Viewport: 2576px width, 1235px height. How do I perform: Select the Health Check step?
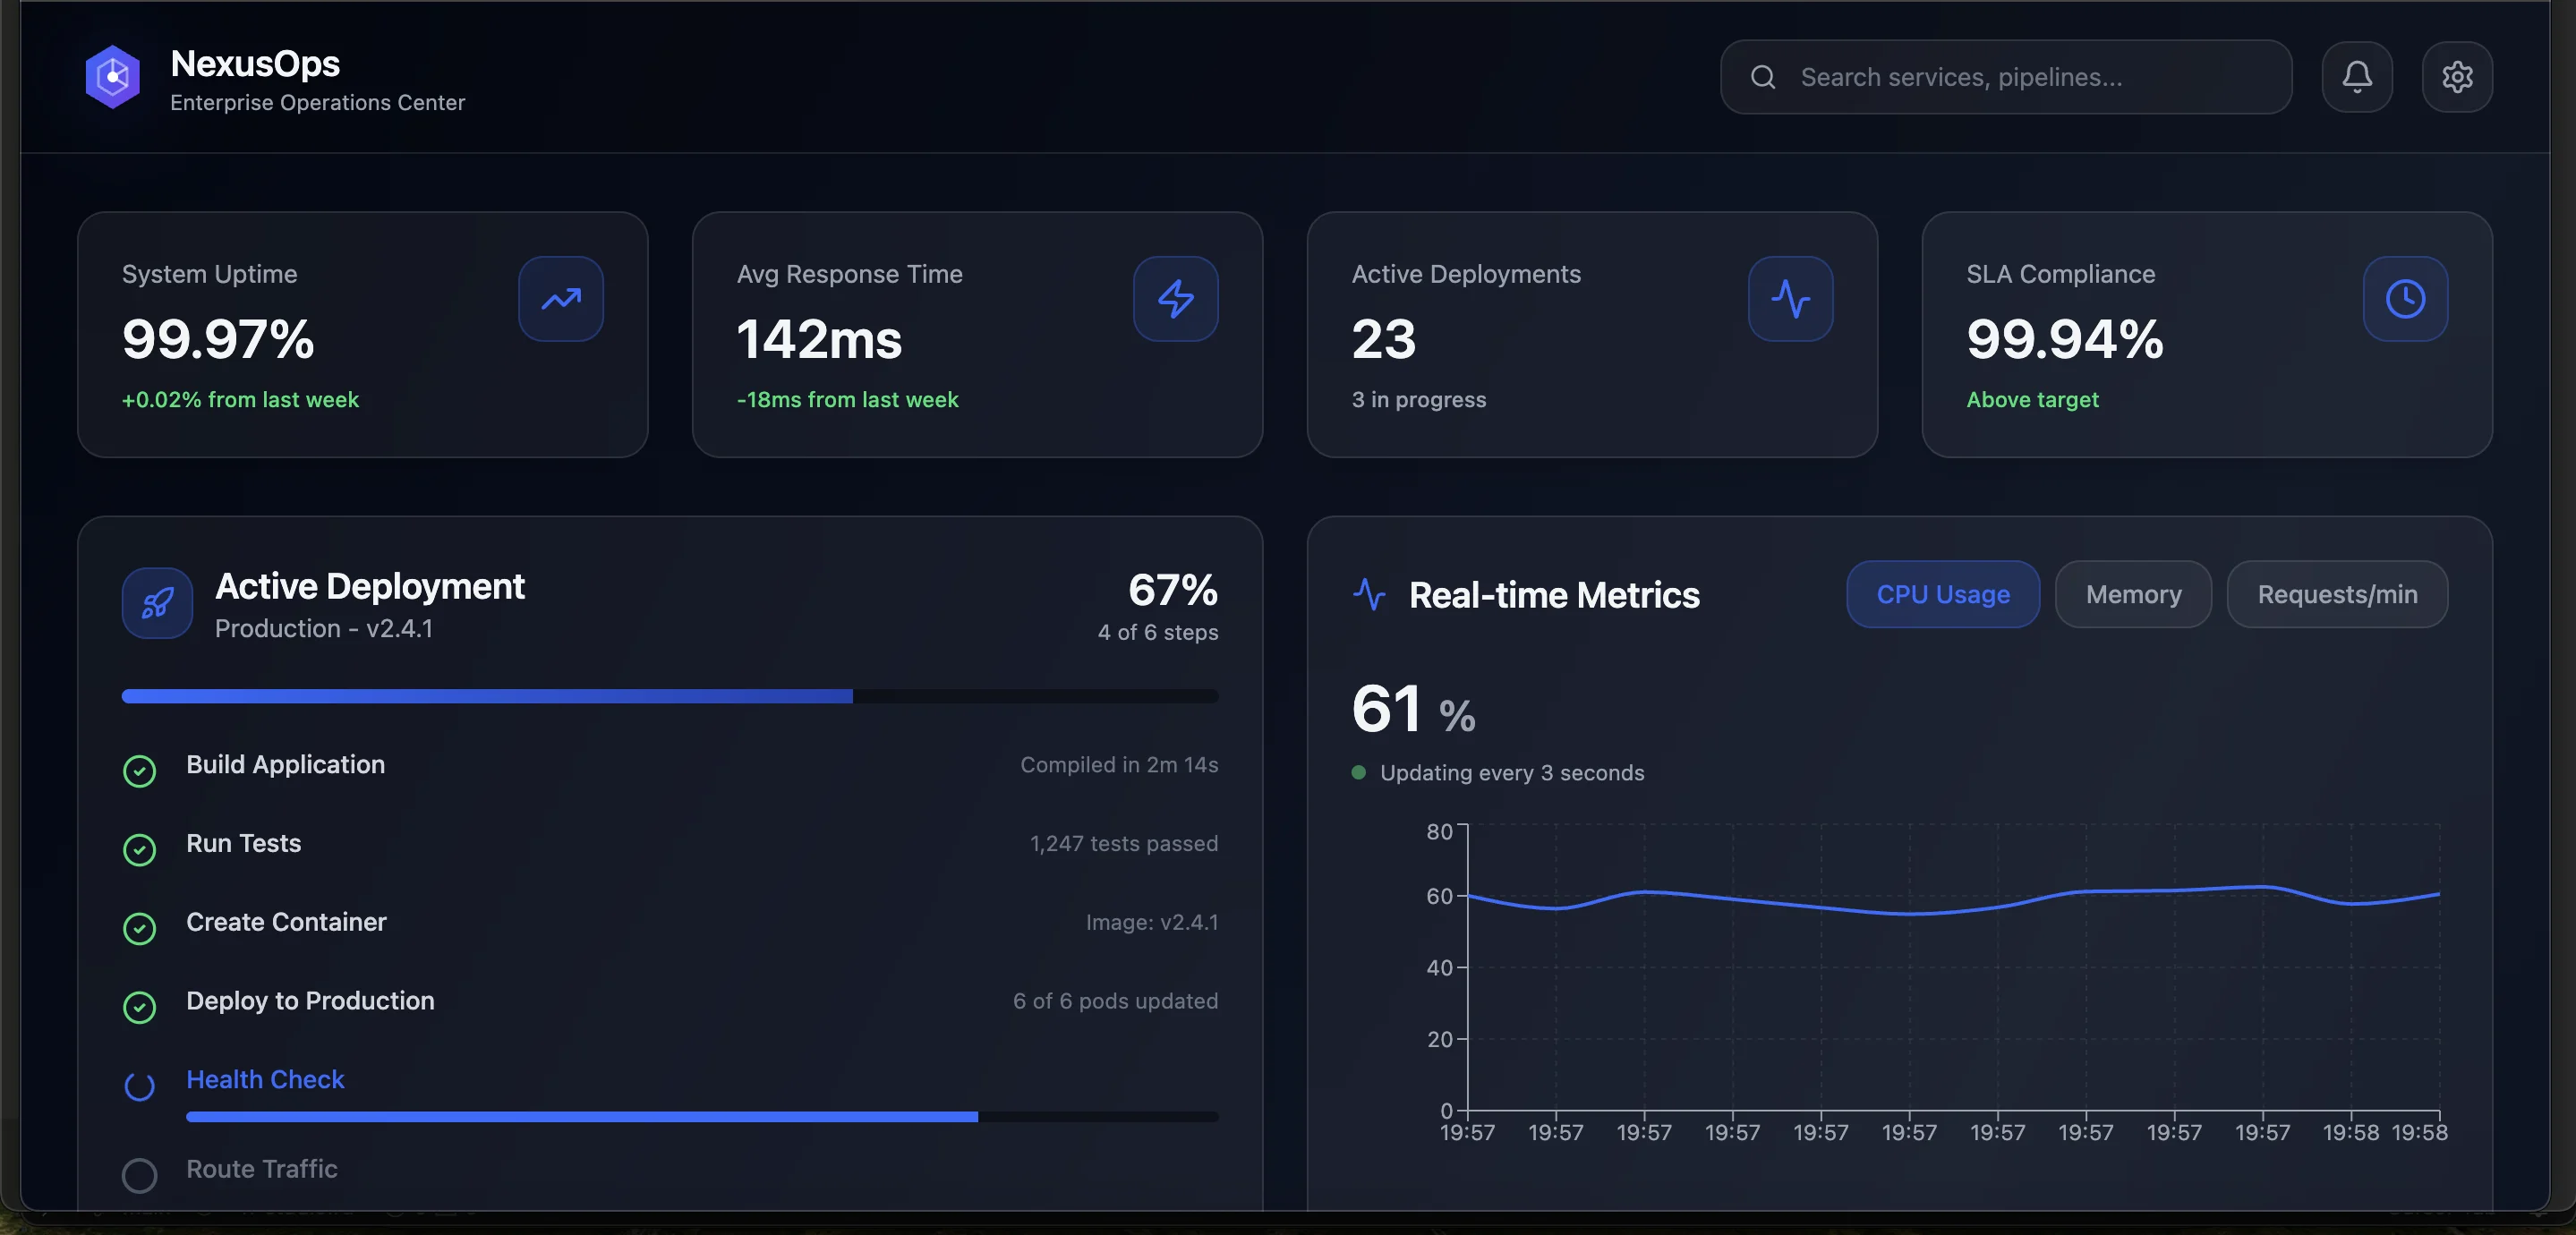[x=264, y=1079]
